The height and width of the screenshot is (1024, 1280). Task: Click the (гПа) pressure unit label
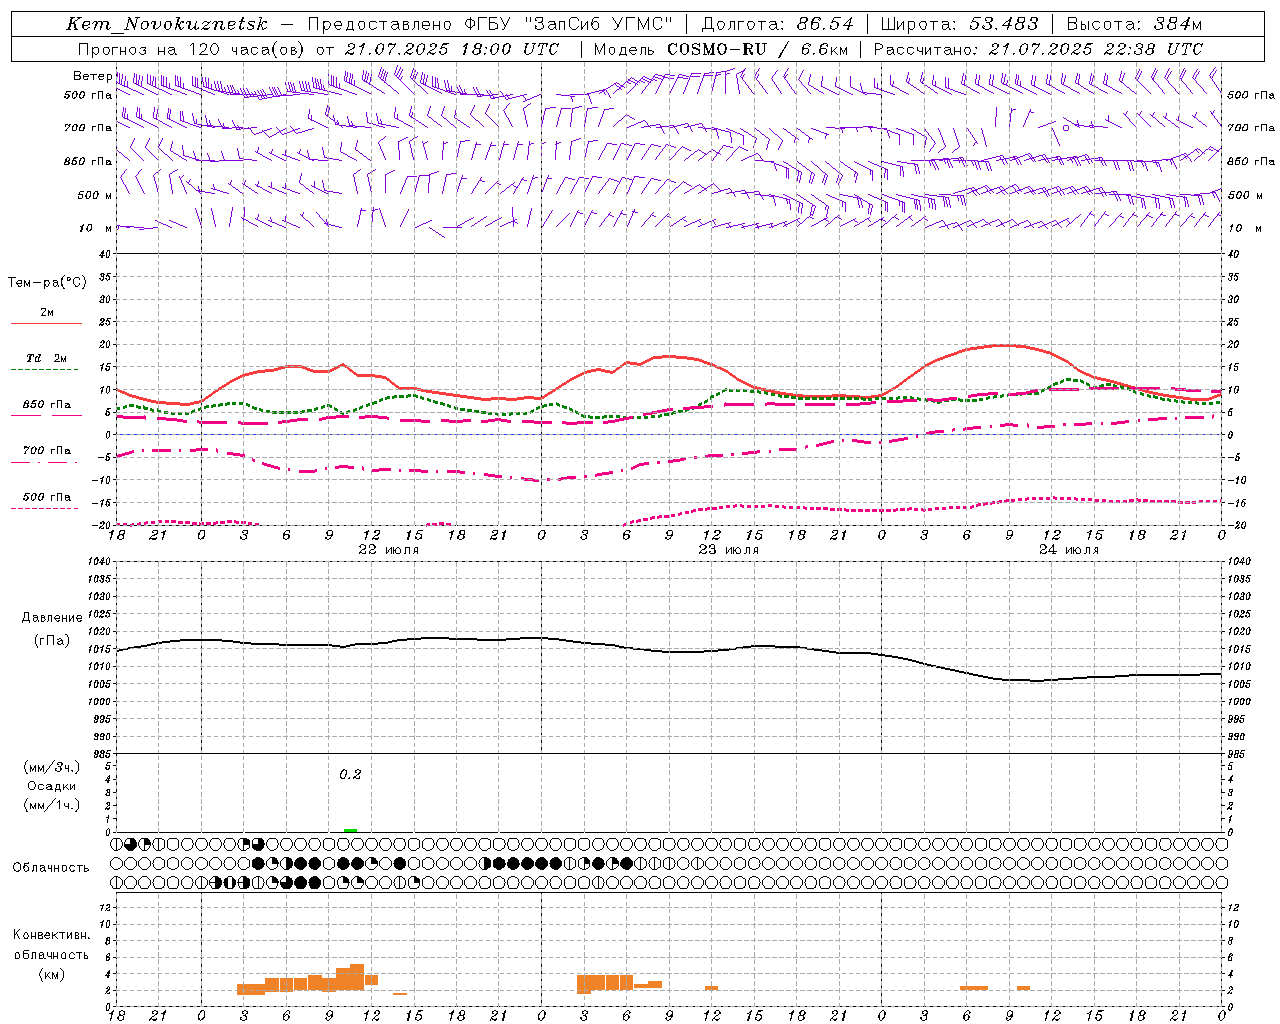click(51, 640)
